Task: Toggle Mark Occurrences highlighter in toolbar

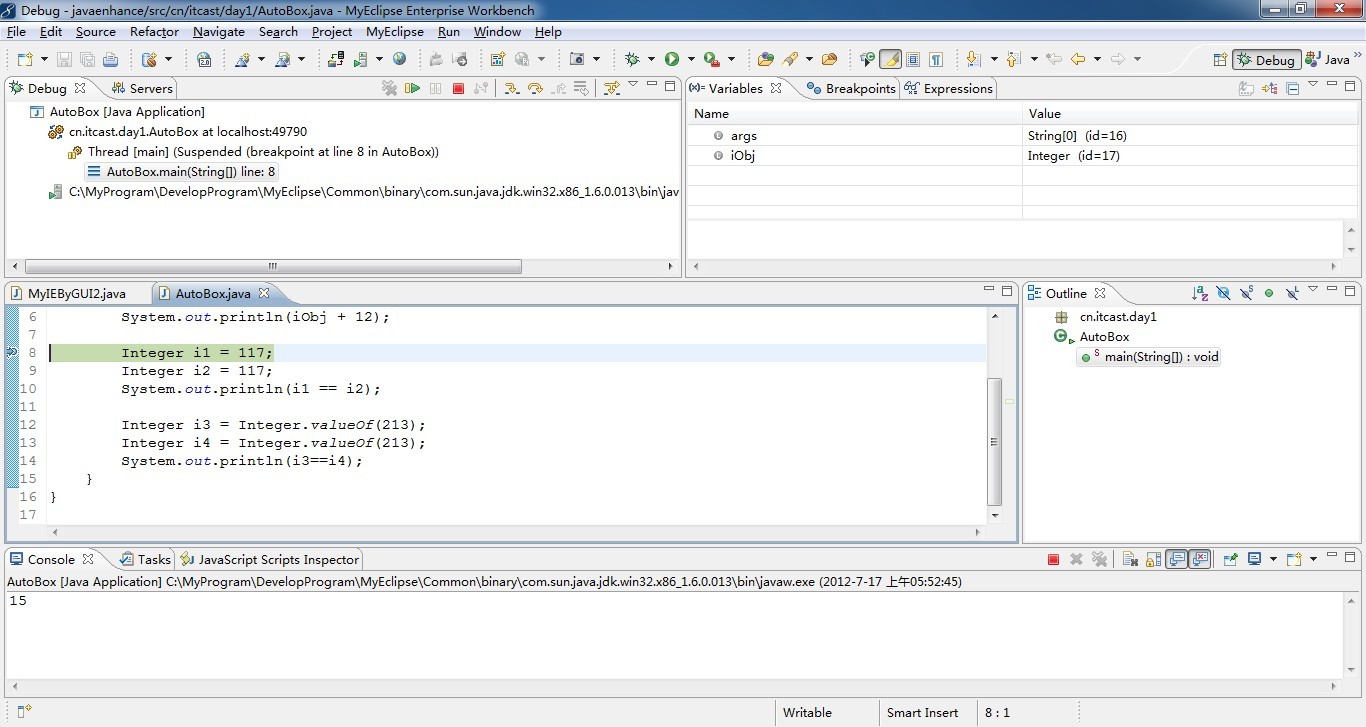Action: tap(889, 59)
